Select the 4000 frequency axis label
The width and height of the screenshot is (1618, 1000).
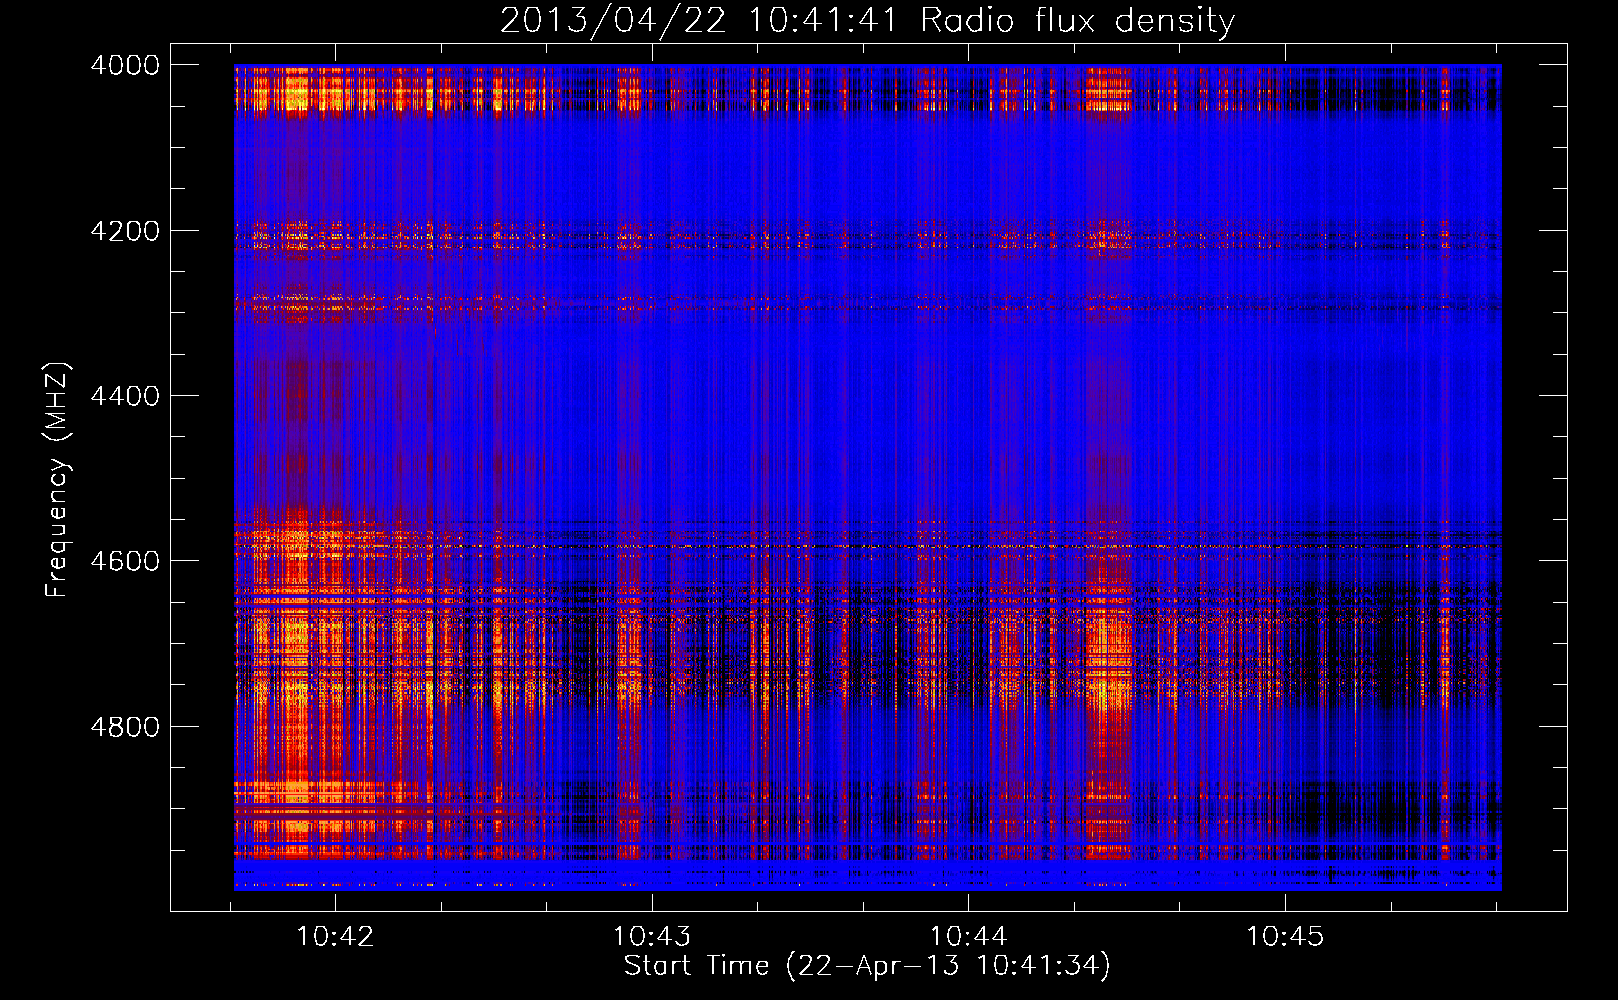tap(125, 65)
